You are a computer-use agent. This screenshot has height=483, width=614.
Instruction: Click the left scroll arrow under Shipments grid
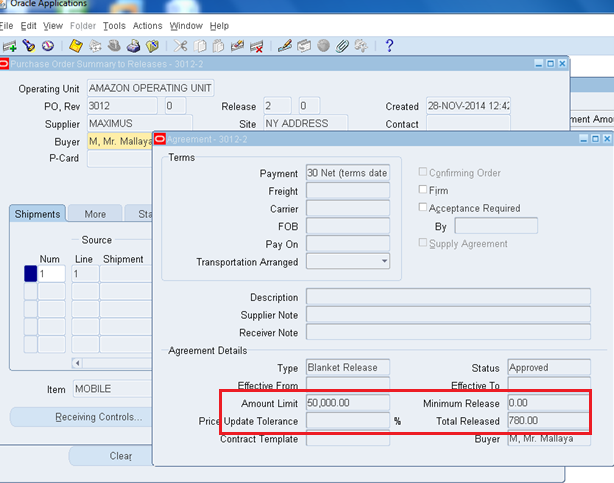click(x=78, y=363)
